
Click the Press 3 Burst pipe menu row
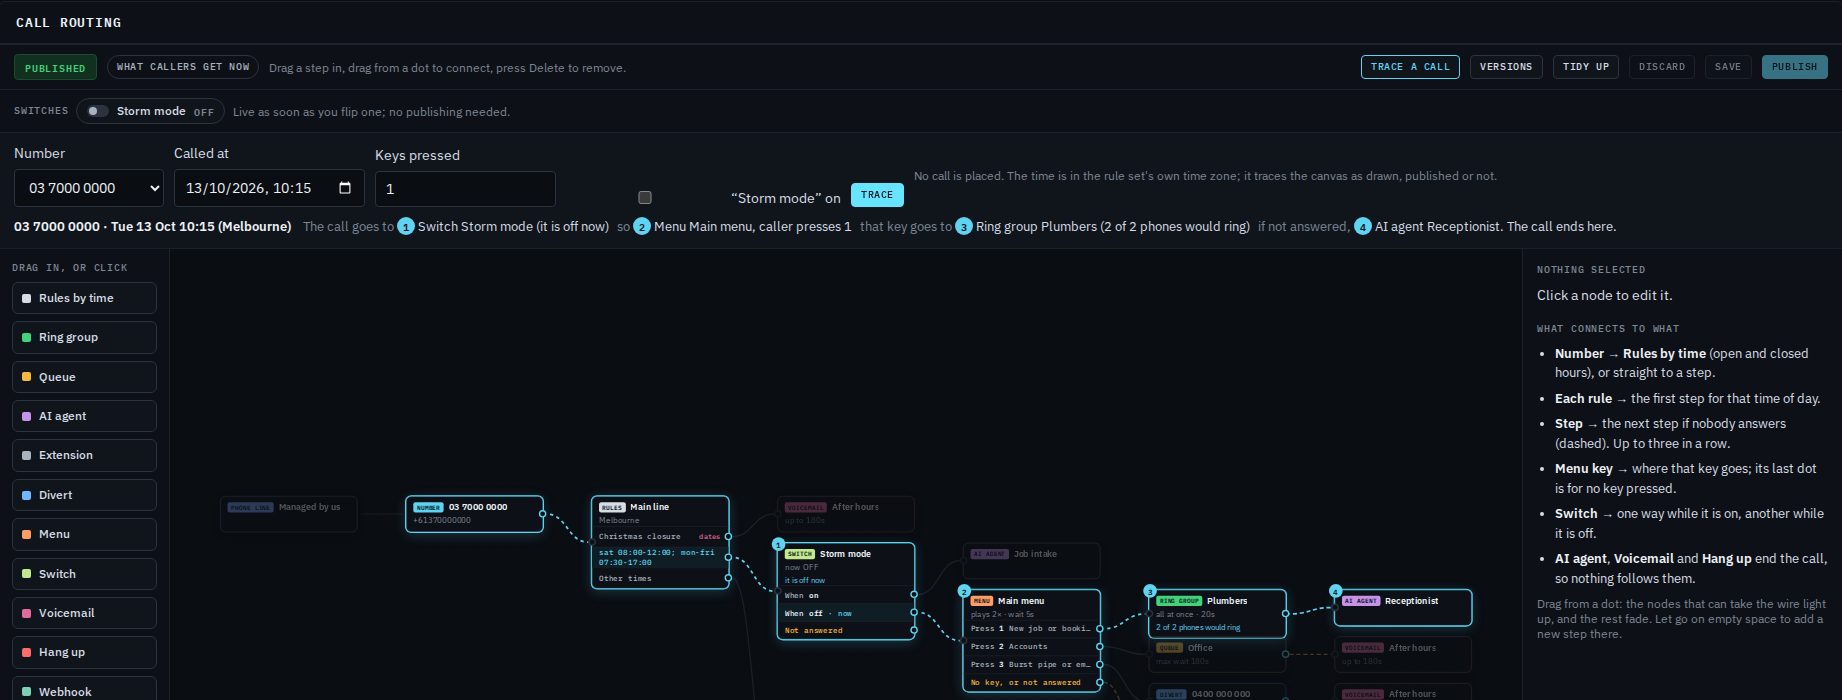coord(1031,665)
